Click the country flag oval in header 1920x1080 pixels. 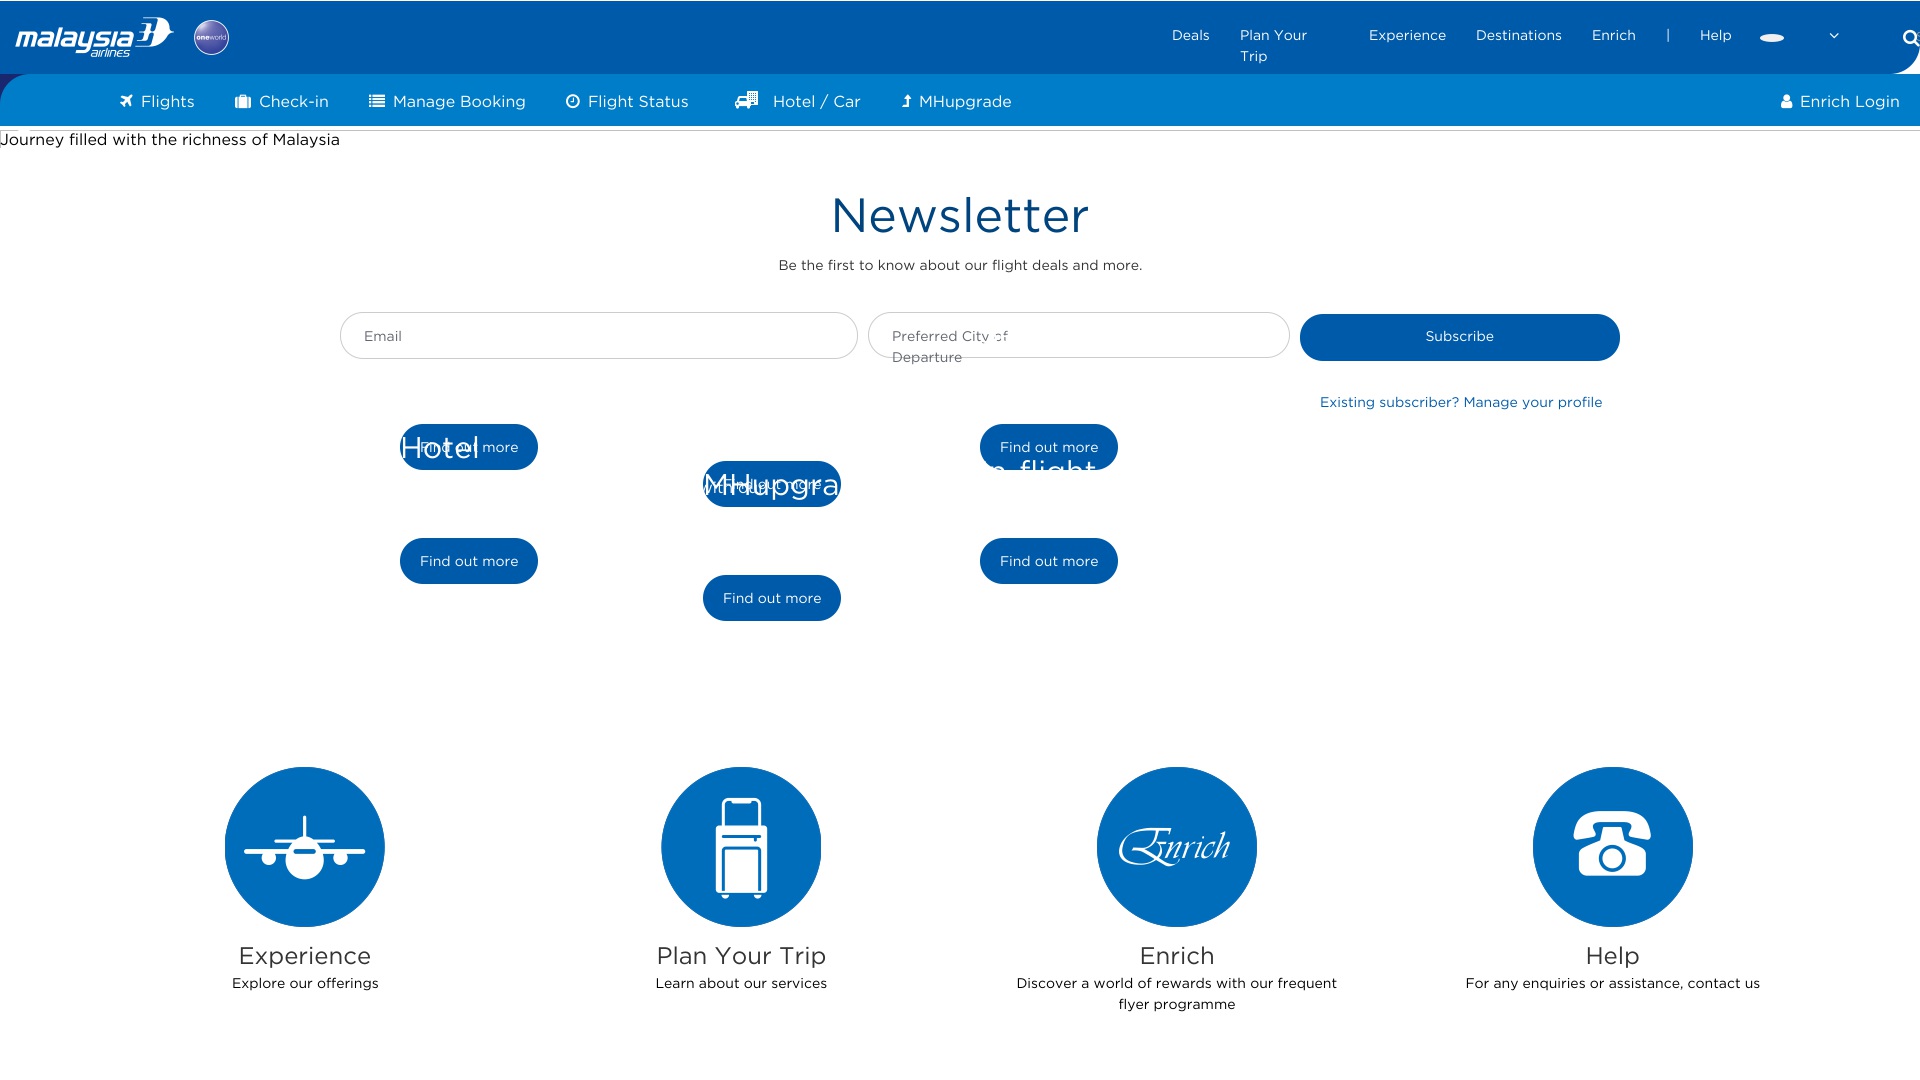tap(1772, 38)
